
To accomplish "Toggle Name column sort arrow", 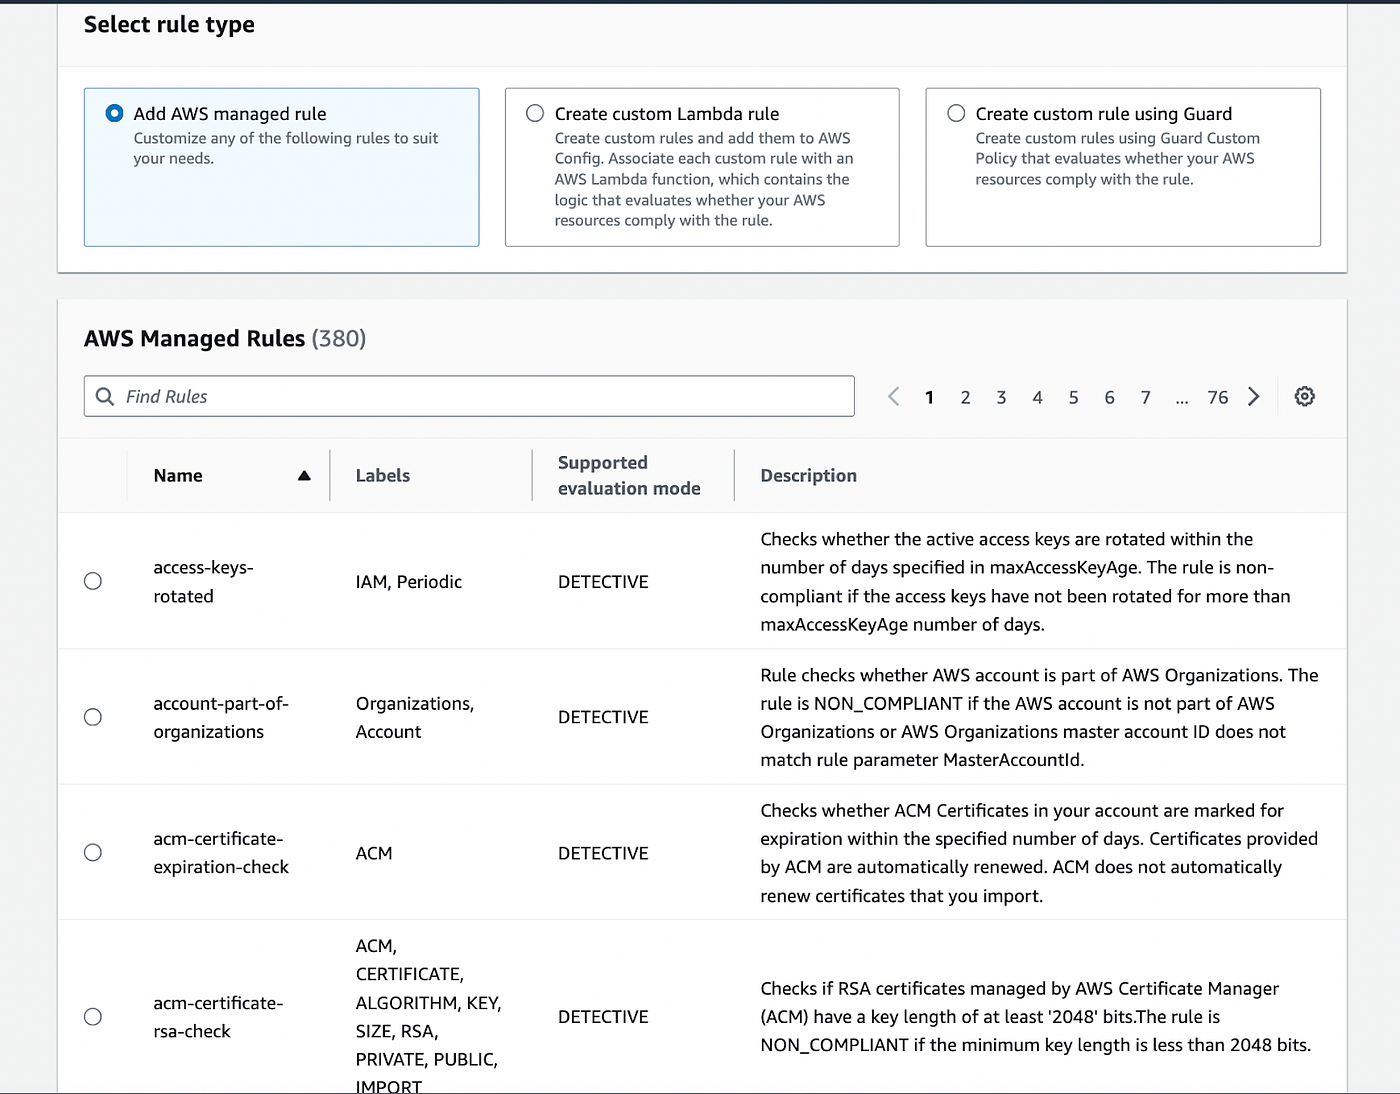I will (x=304, y=476).
